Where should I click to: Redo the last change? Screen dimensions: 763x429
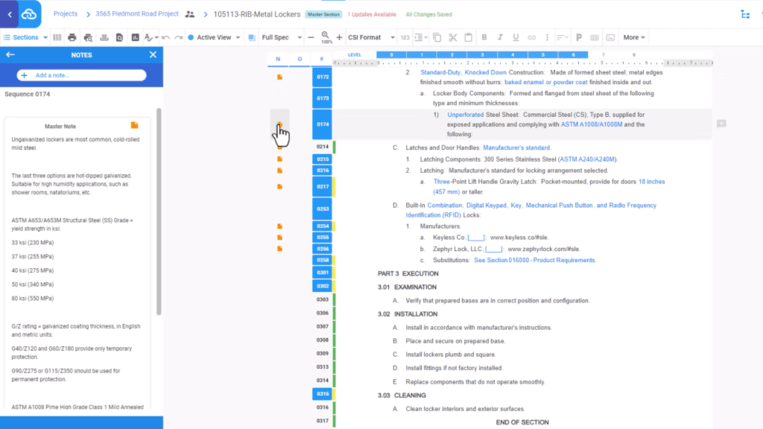click(179, 37)
